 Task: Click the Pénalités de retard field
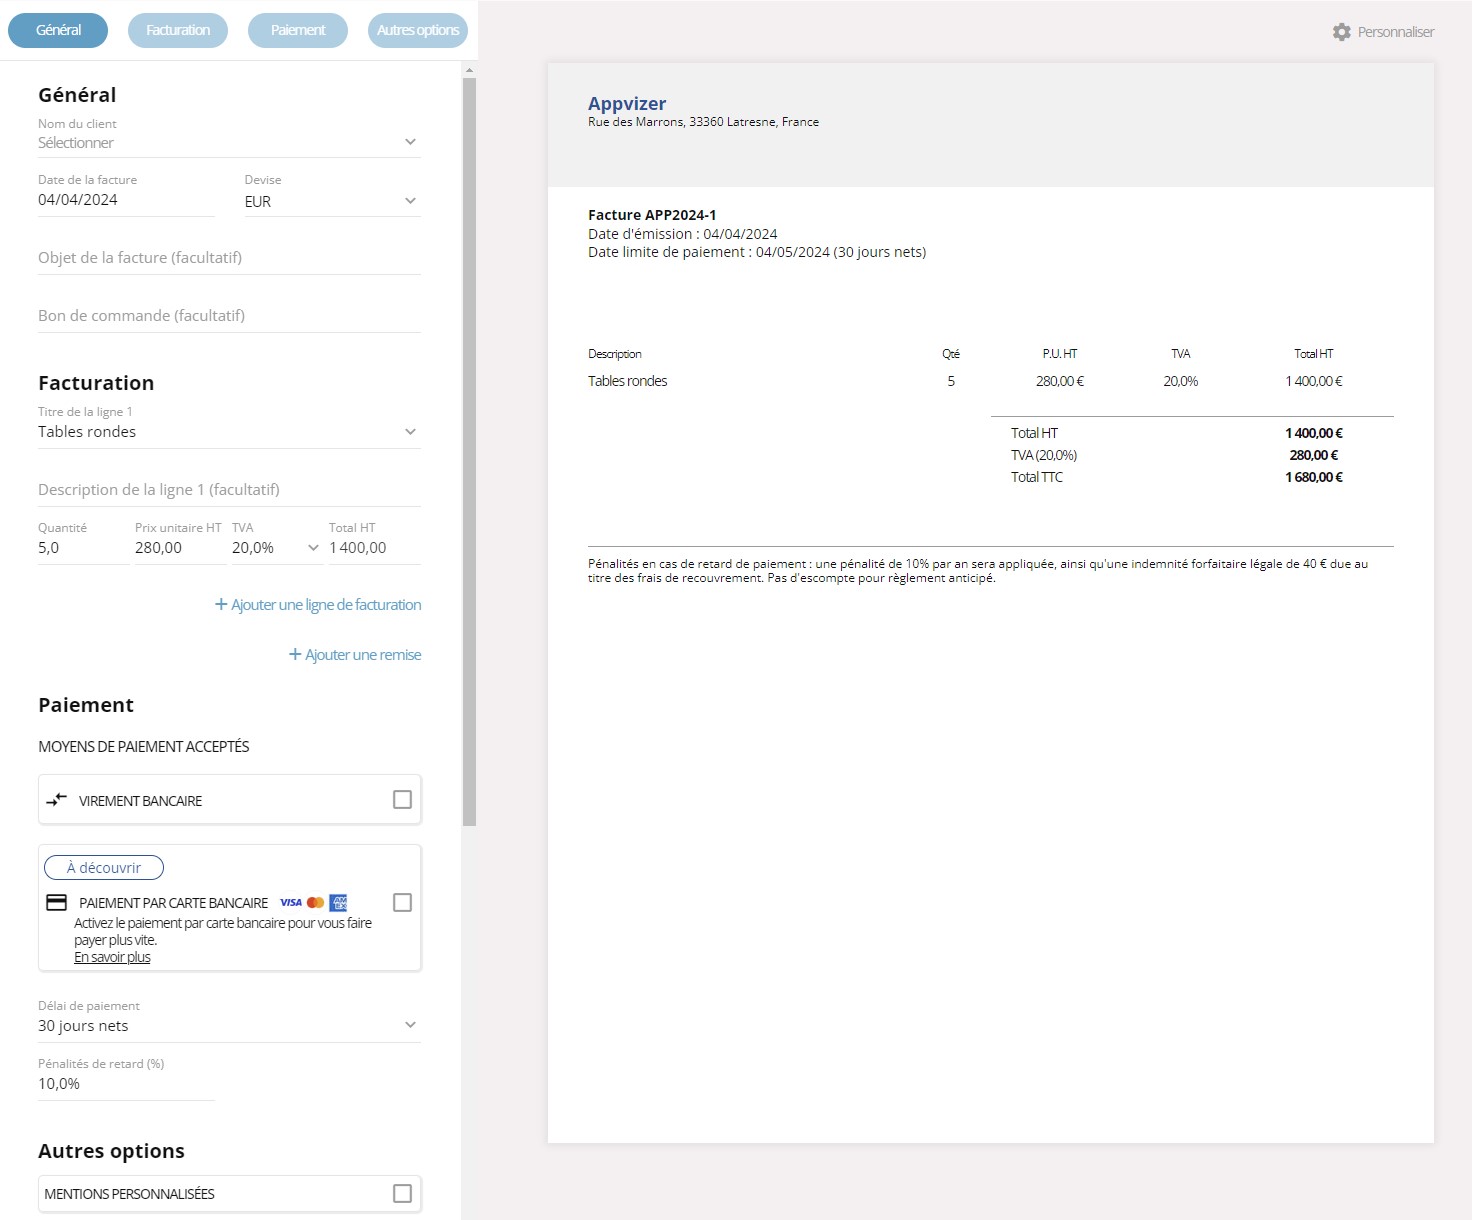126,1084
